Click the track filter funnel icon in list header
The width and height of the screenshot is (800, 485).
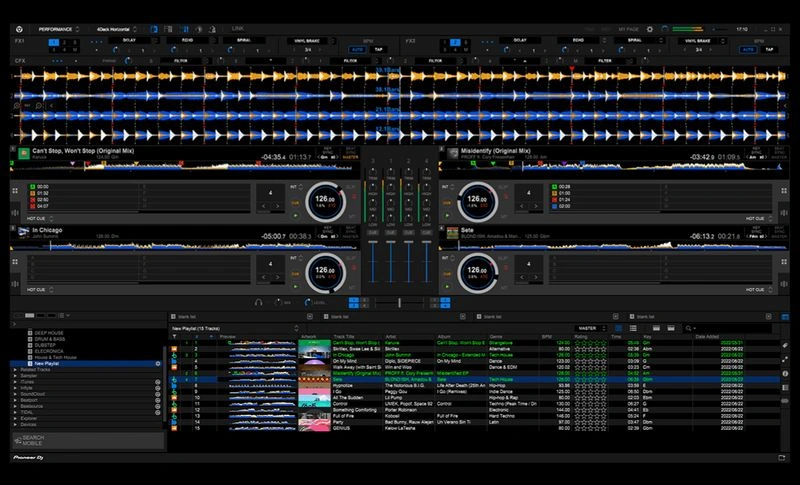[174, 337]
